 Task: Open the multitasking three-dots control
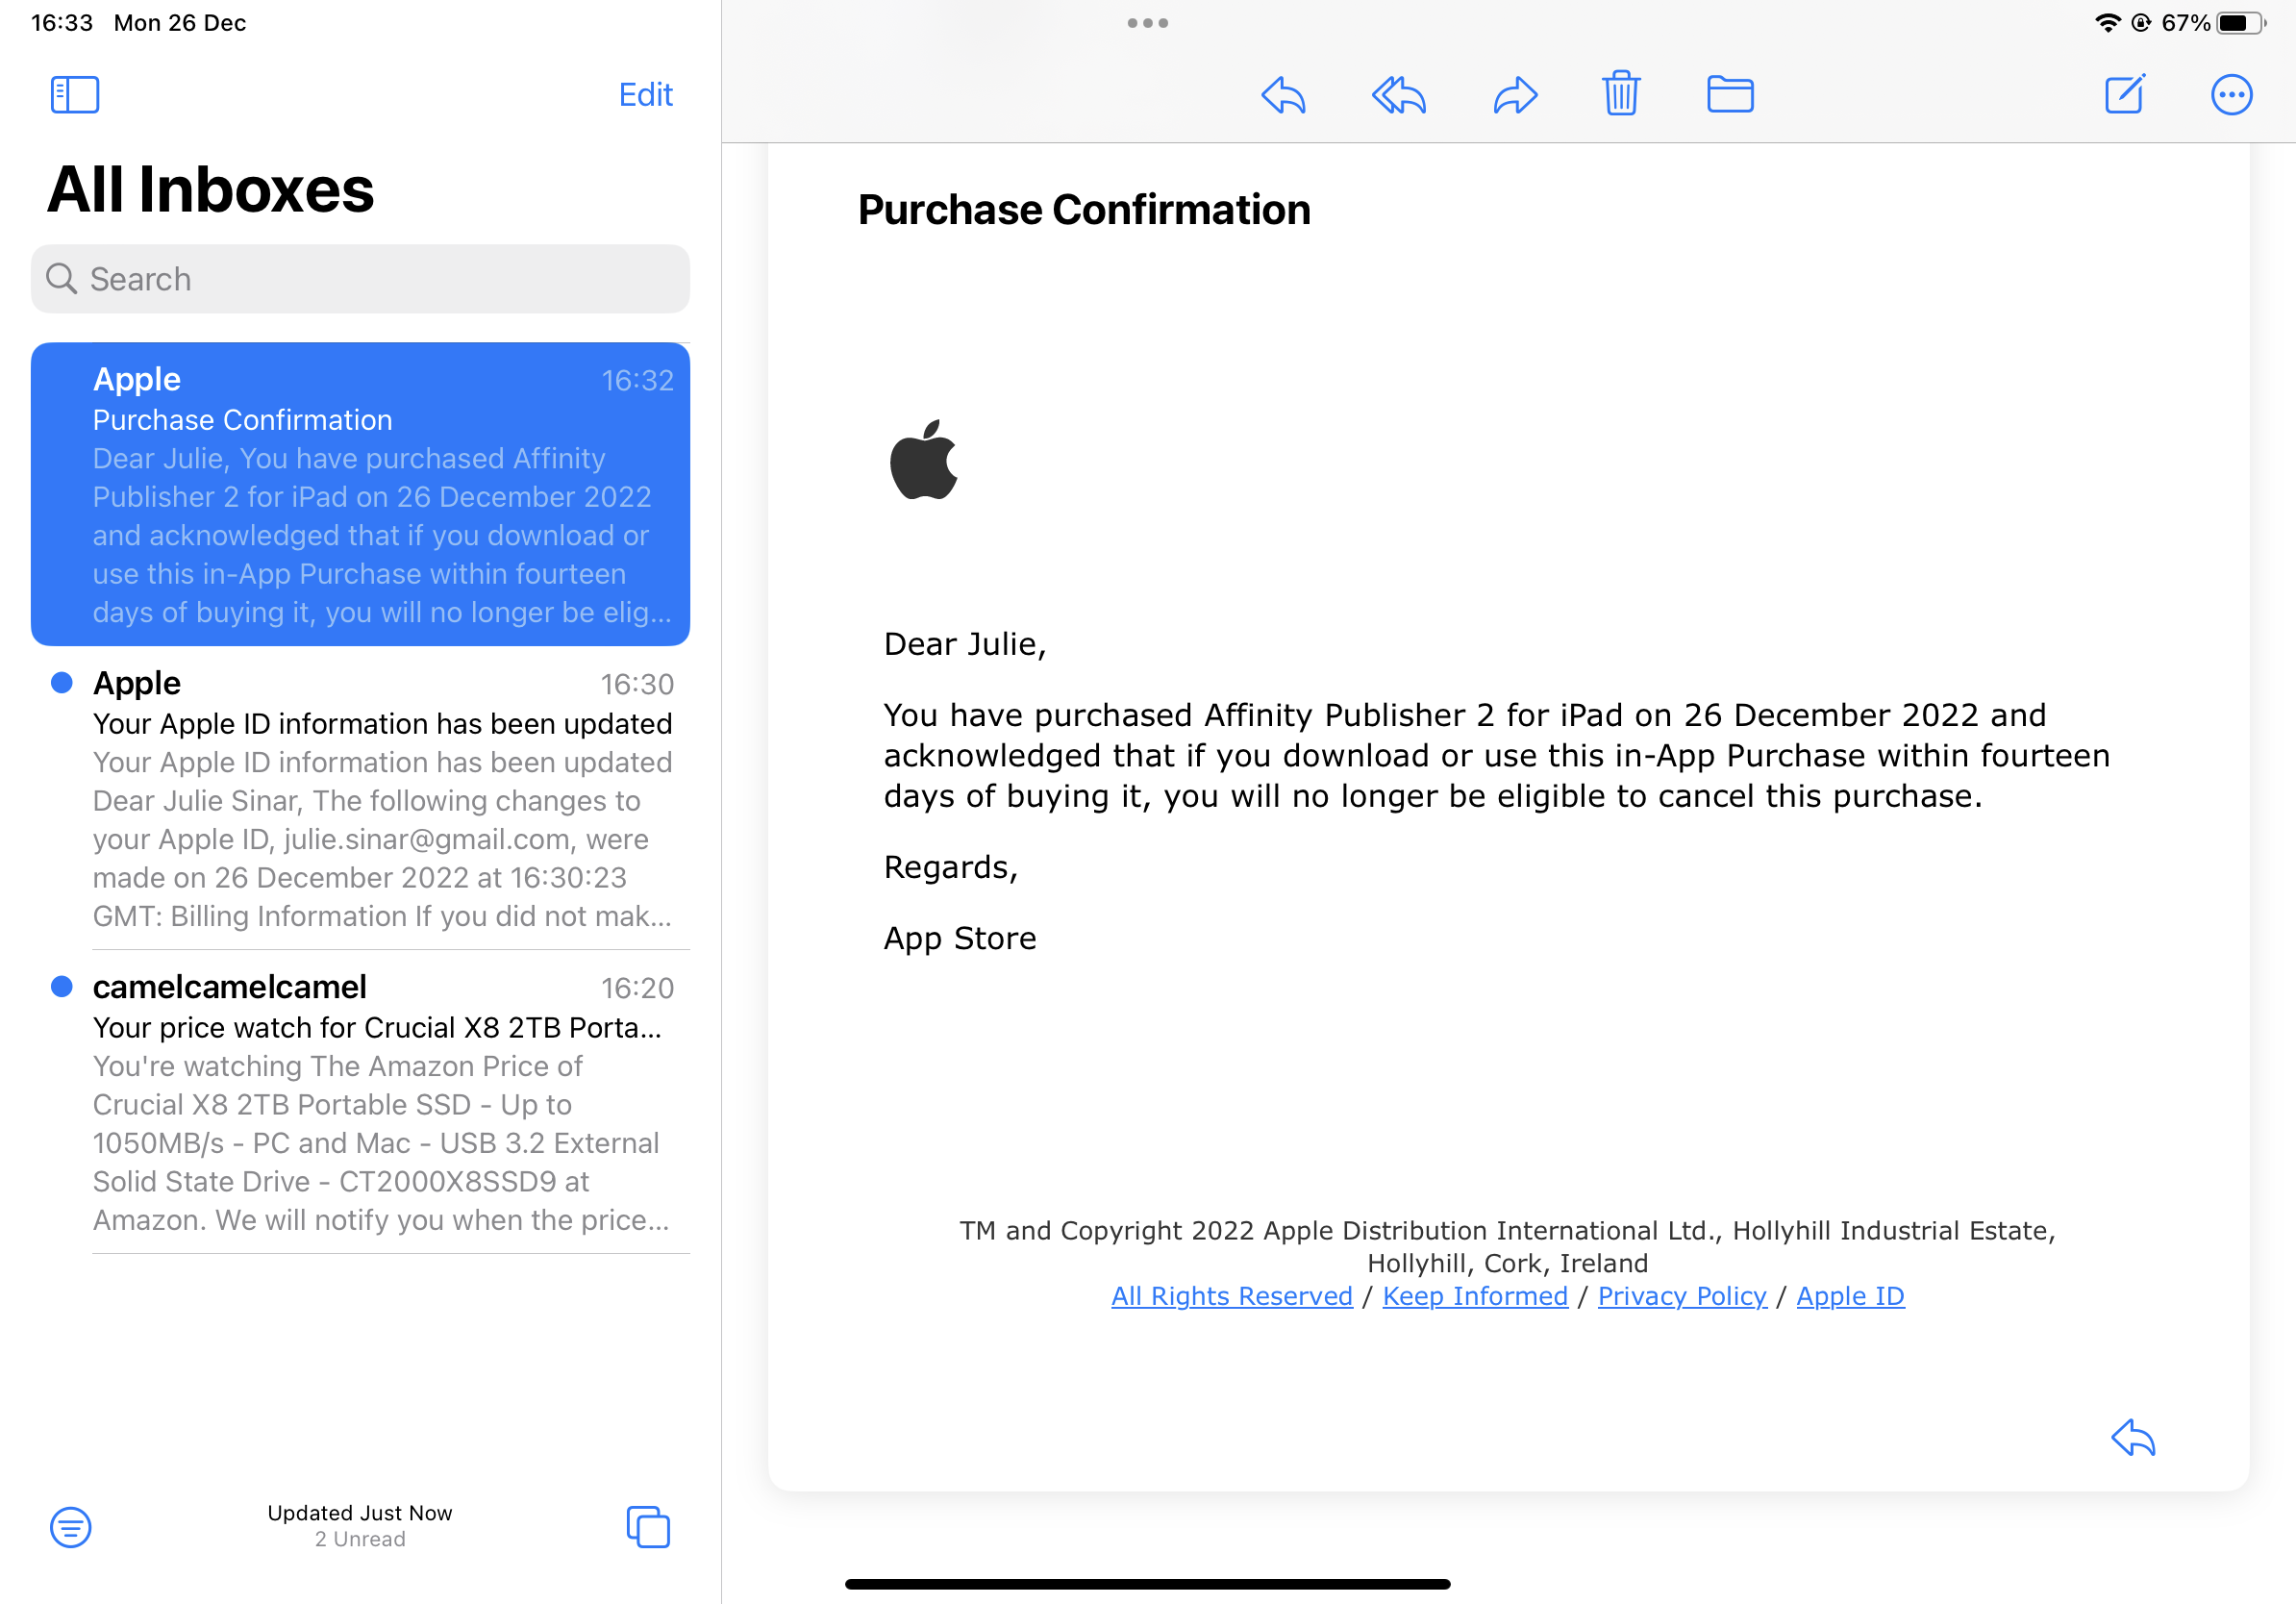tap(1147, 23)
